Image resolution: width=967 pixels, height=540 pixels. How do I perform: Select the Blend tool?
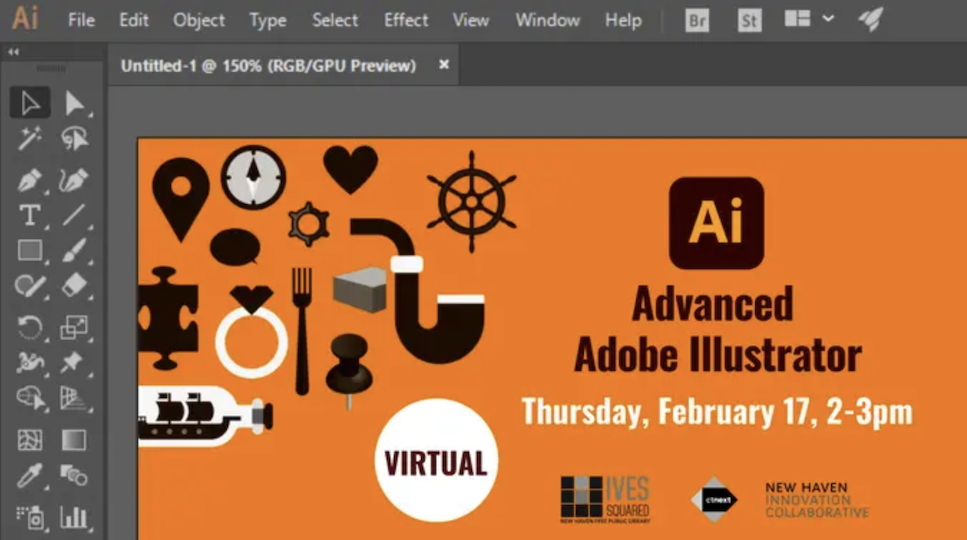74,475
